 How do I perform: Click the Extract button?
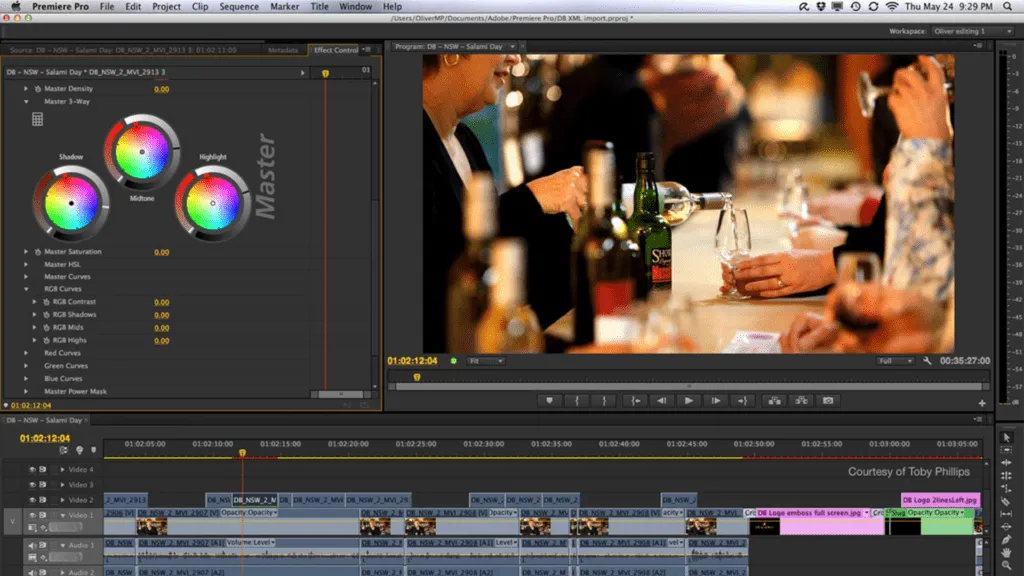click(x=801, y=401)
